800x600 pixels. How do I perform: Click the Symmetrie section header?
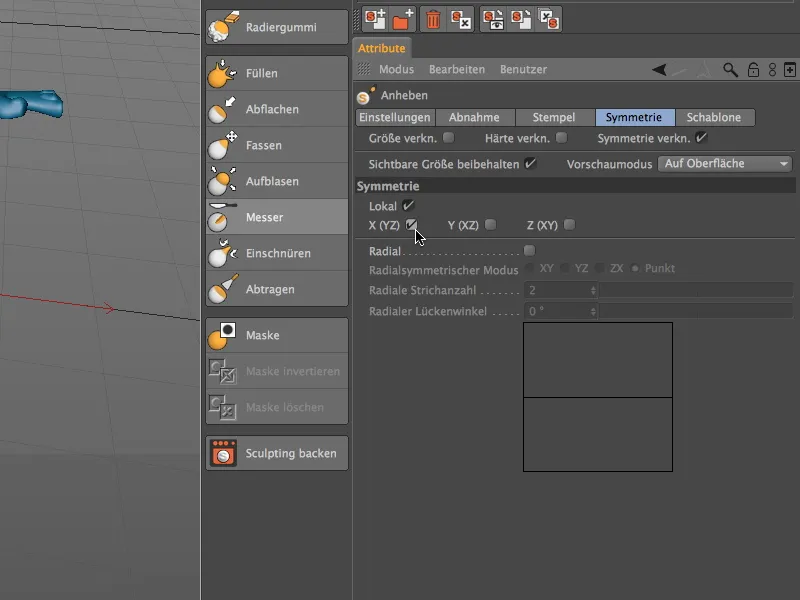coord(576,186)
